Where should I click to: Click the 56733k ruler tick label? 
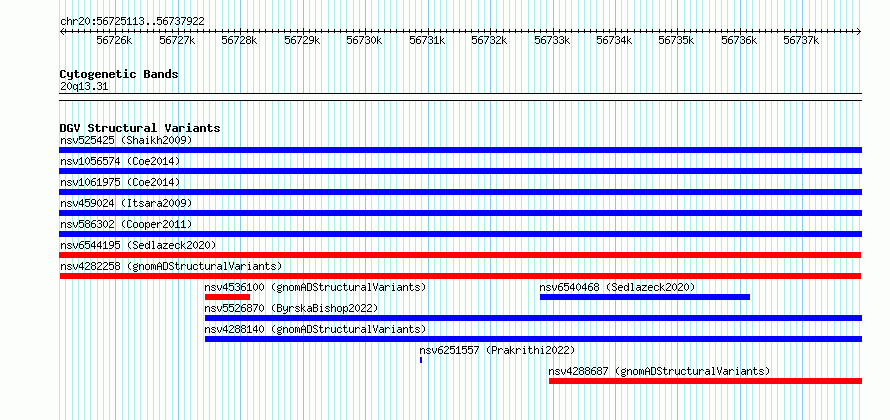click(552, 40)
